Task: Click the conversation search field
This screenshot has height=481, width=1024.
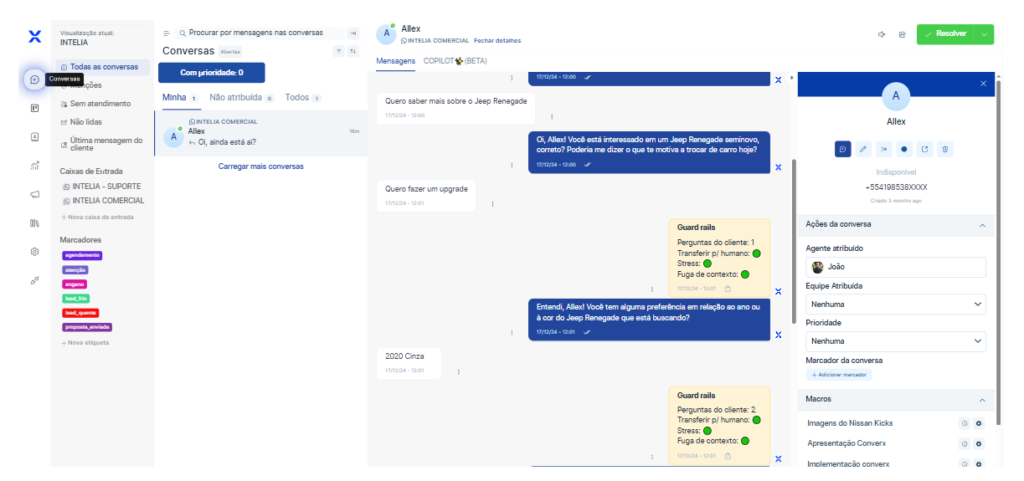Action: pyautogui.click(x=258, y=33)
